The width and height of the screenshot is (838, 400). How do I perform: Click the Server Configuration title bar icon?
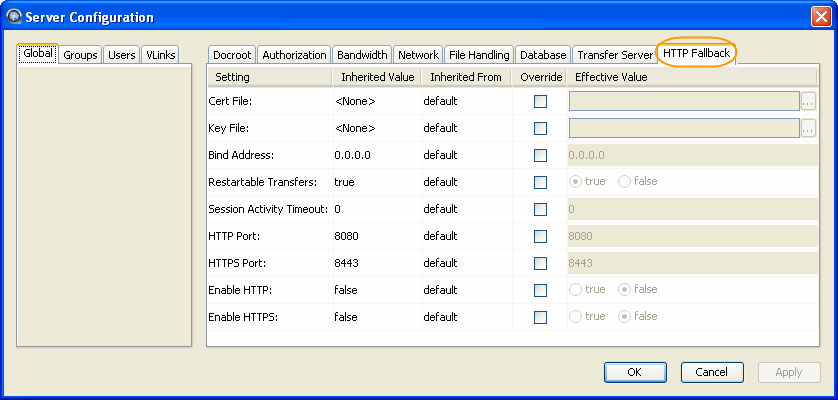[x=13, y=17]
